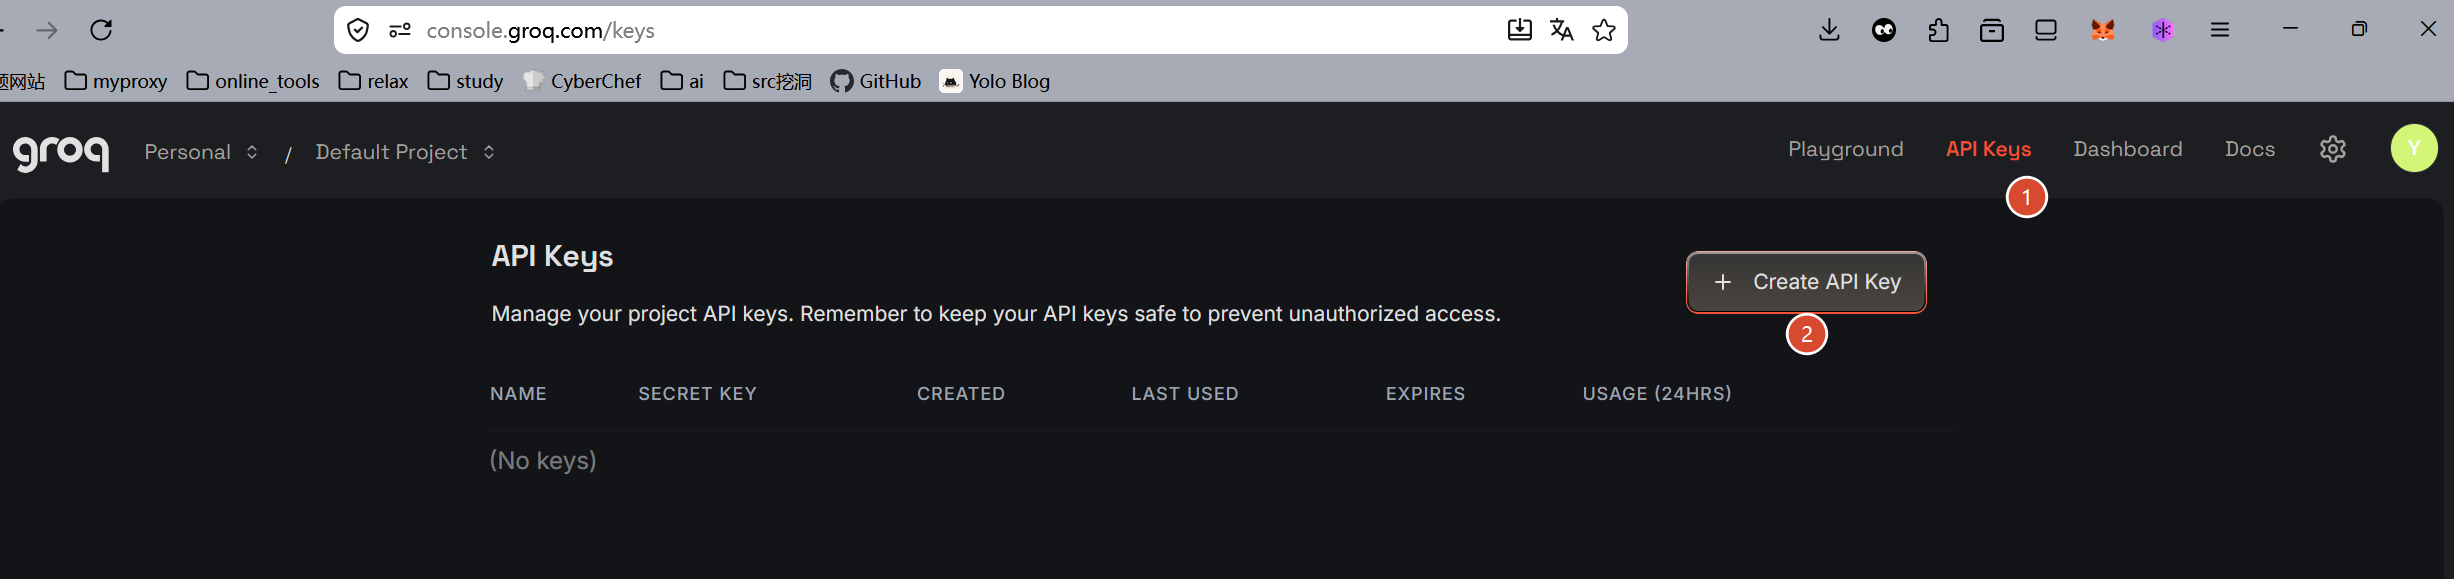
Task: Minimize the browser window
Action: coord(2290,29)
